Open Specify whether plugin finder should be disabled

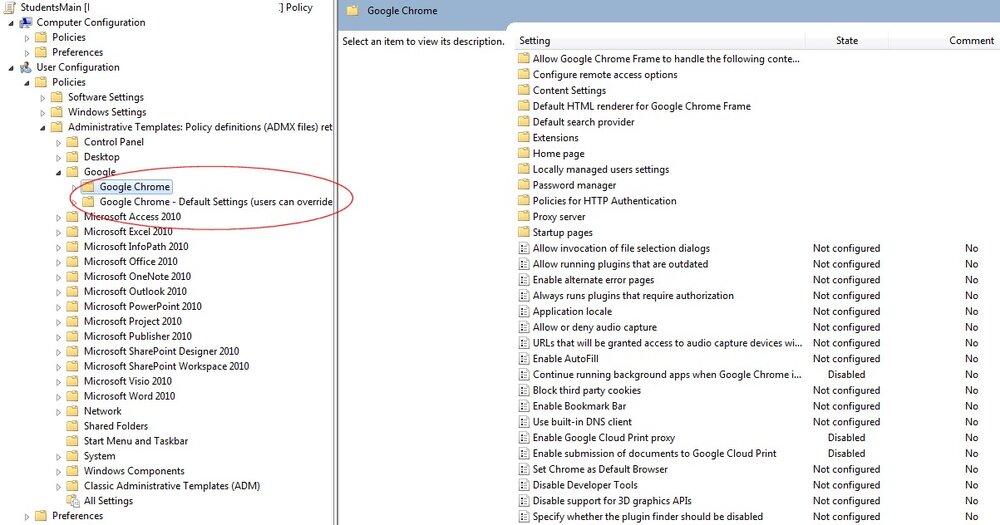648,516
